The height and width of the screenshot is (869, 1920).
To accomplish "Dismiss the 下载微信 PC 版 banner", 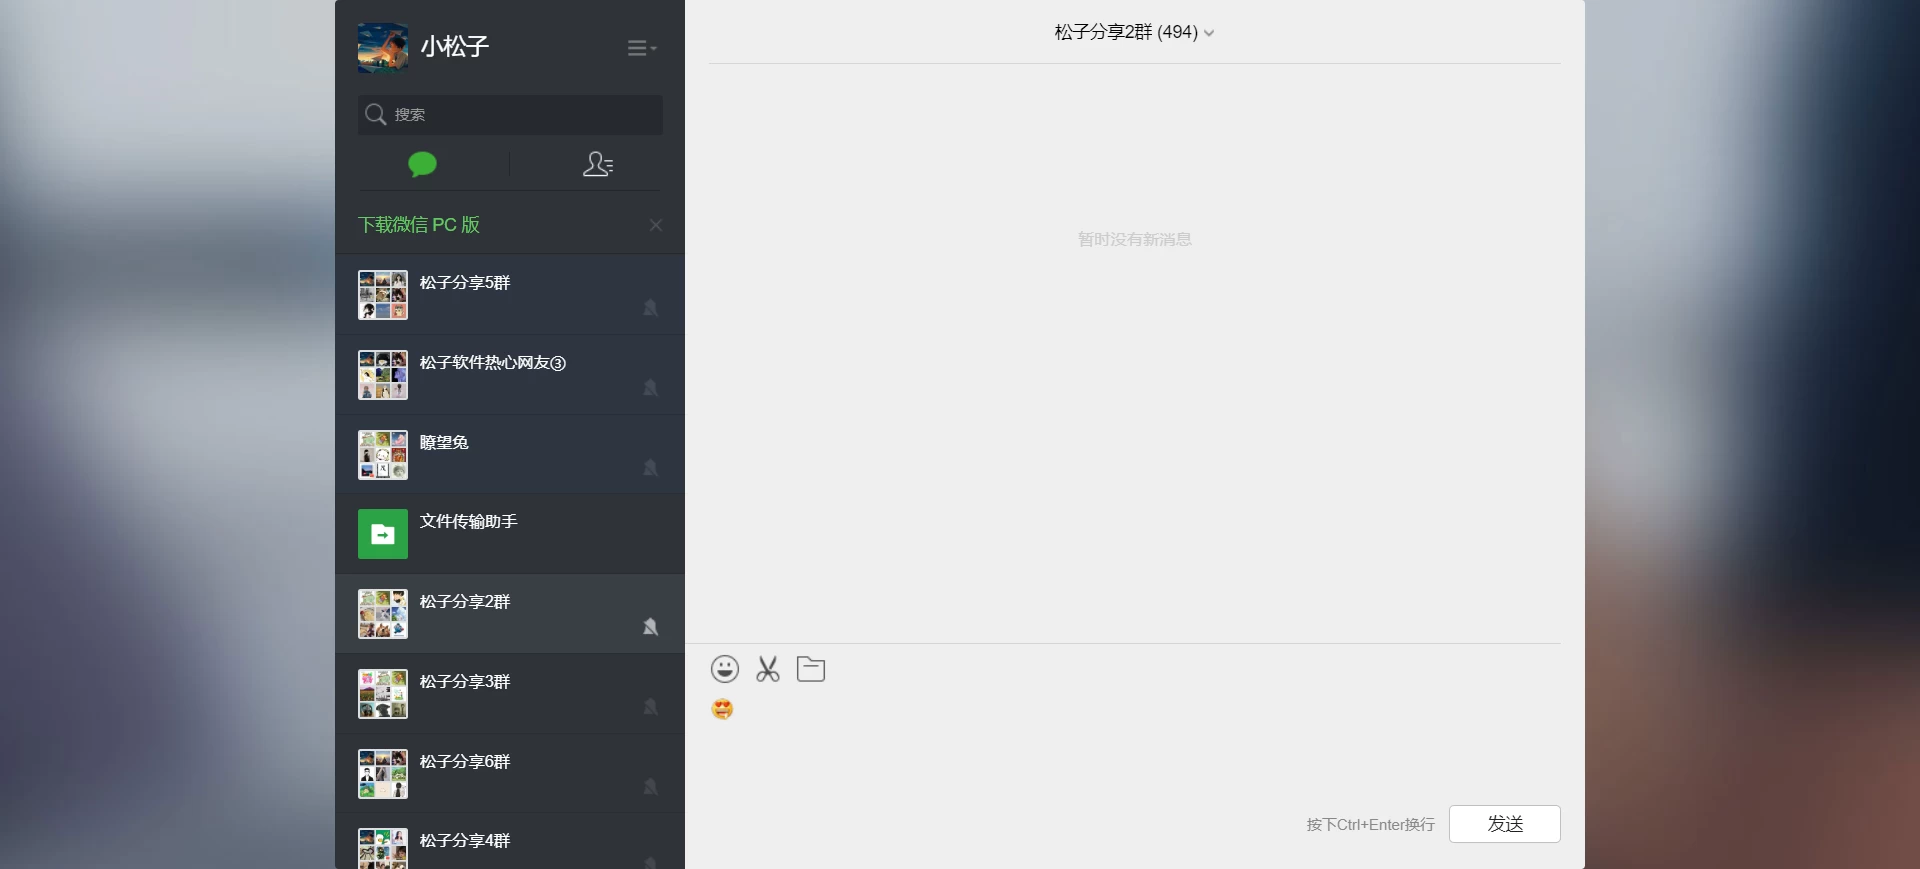I will pyautogui.click(x=656, y=225).
